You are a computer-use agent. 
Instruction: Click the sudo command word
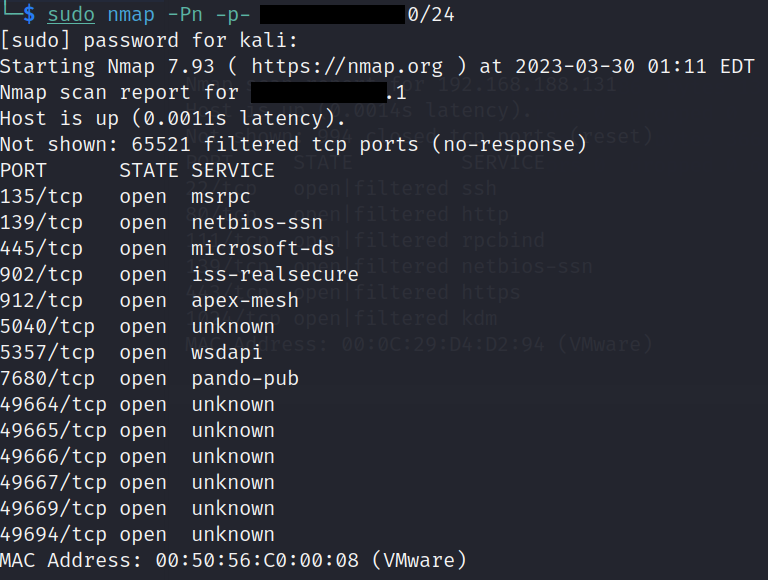(x=71, y=14)
